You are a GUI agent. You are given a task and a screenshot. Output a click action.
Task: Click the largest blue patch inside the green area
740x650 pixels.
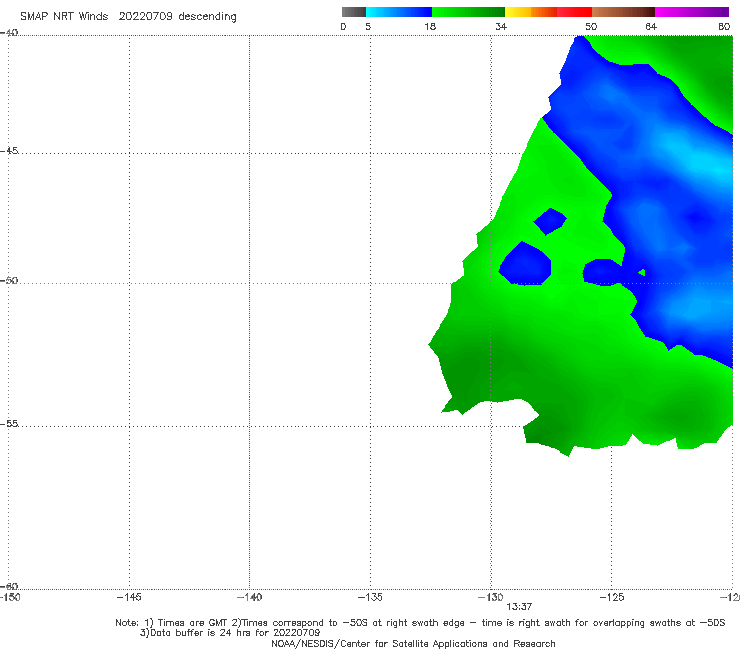(x=525, y=264)
